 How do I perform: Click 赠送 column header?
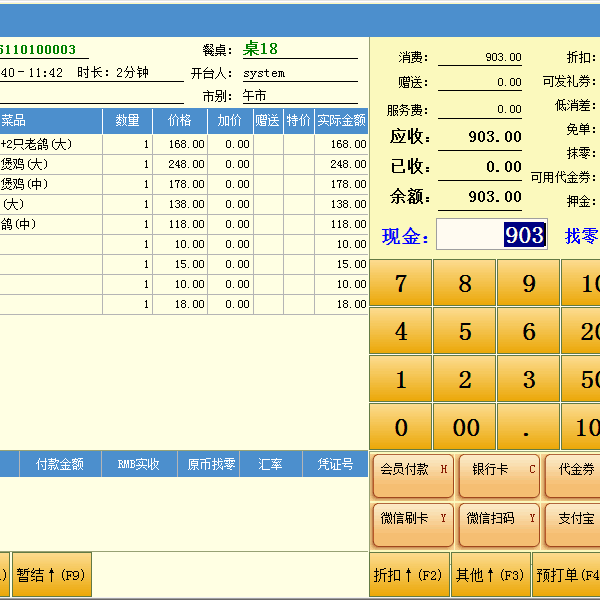[268, 121]
